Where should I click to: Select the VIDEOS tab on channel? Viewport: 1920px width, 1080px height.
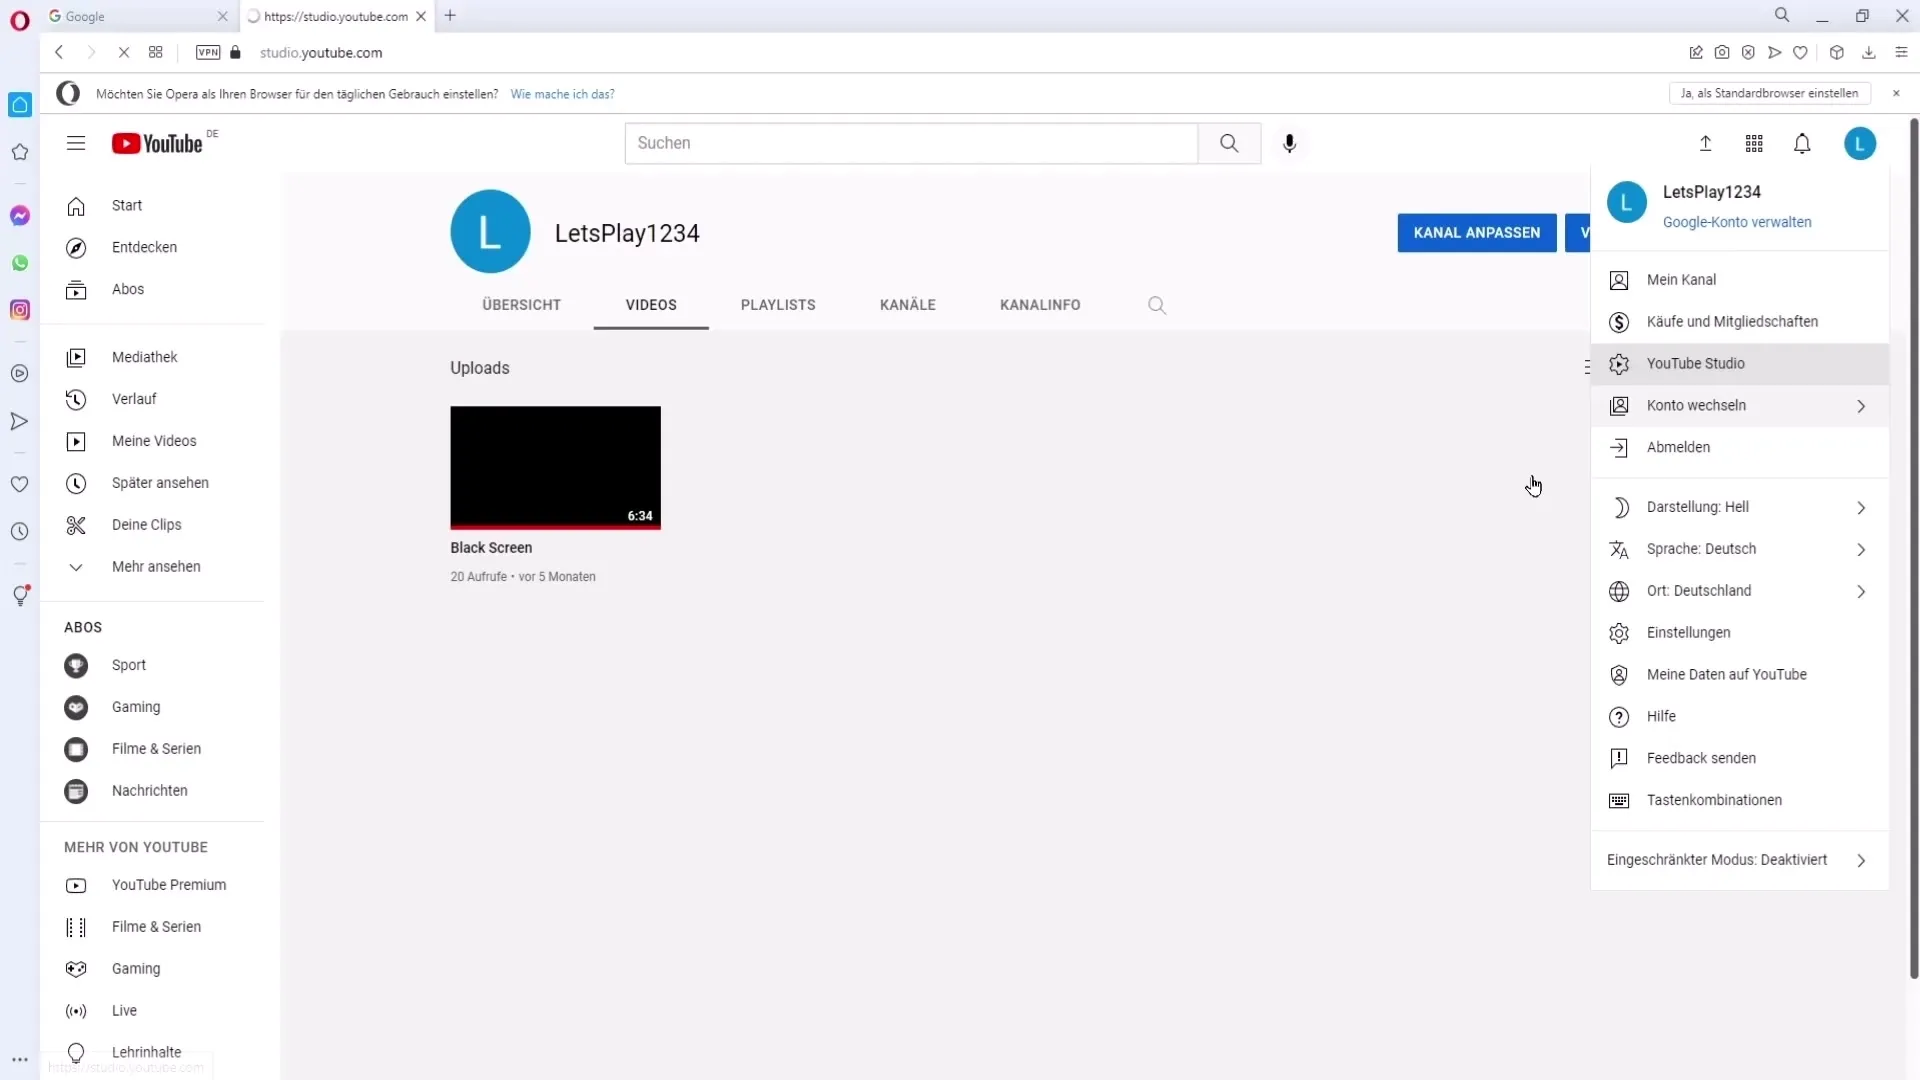651,305
